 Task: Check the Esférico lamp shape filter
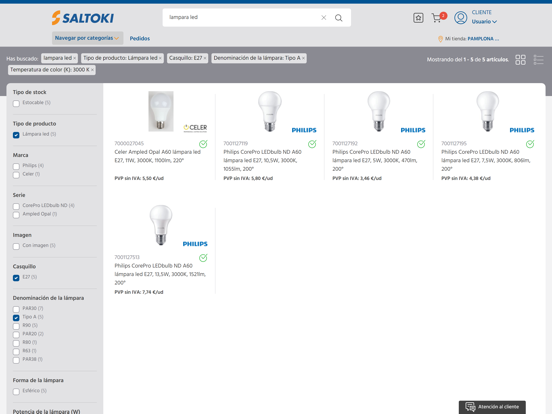16,391
